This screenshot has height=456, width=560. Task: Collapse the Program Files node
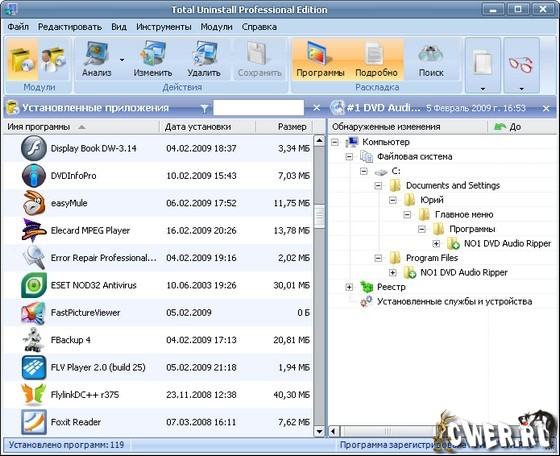[378, 258]
